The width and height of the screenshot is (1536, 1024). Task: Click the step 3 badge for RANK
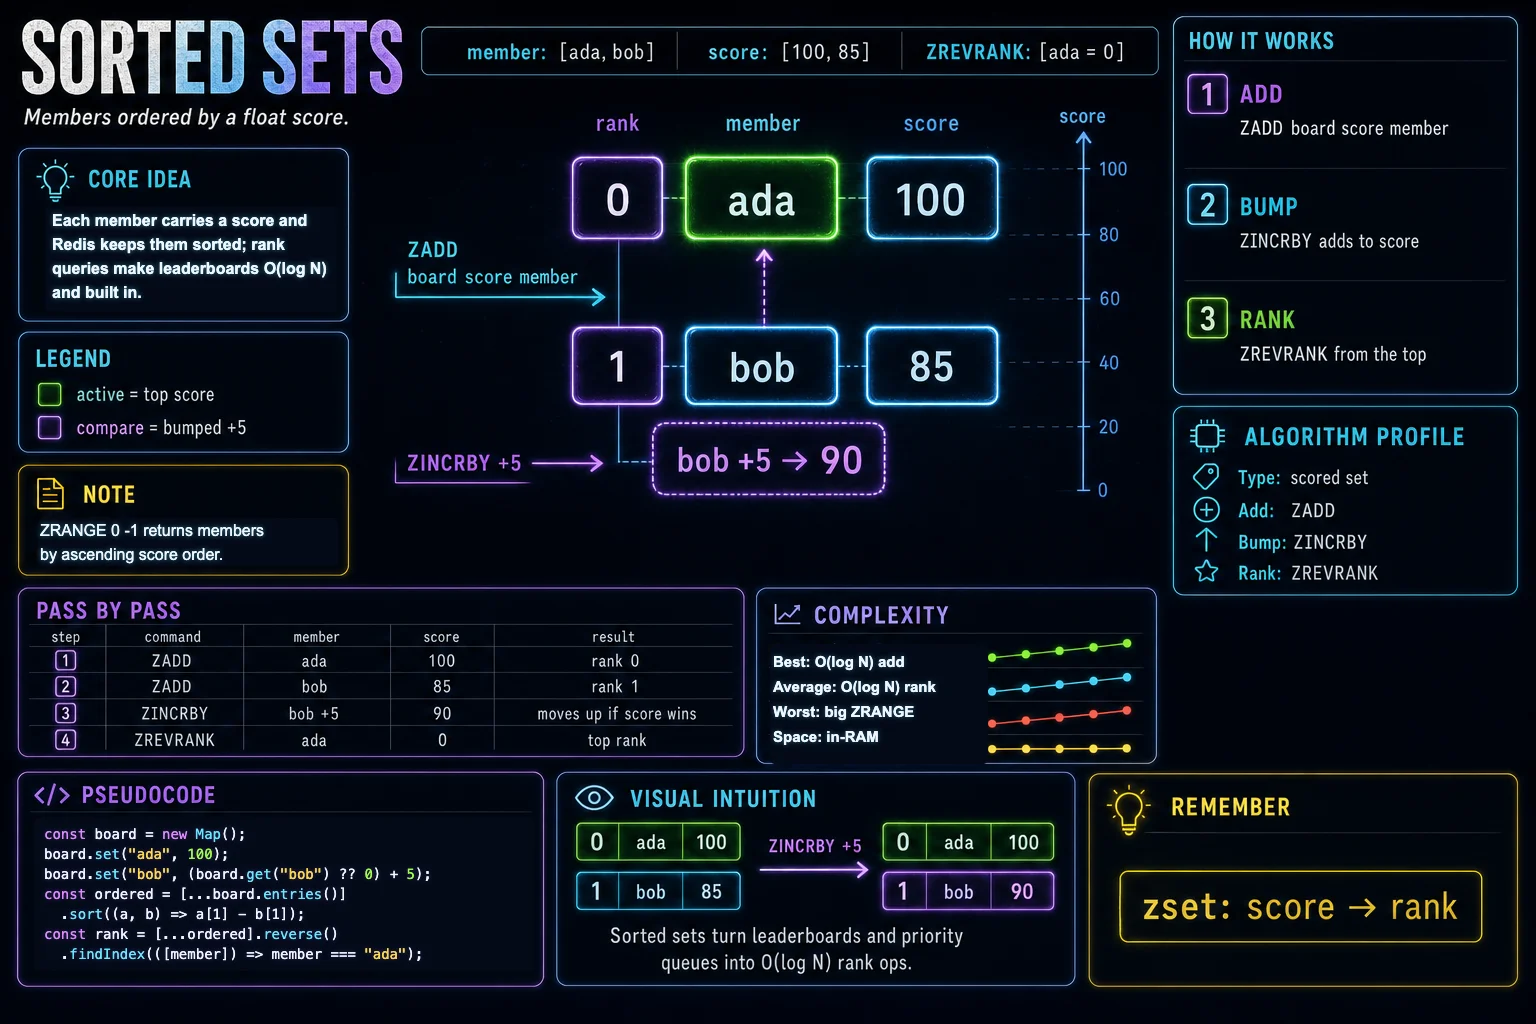click(x=1207, y=319)
